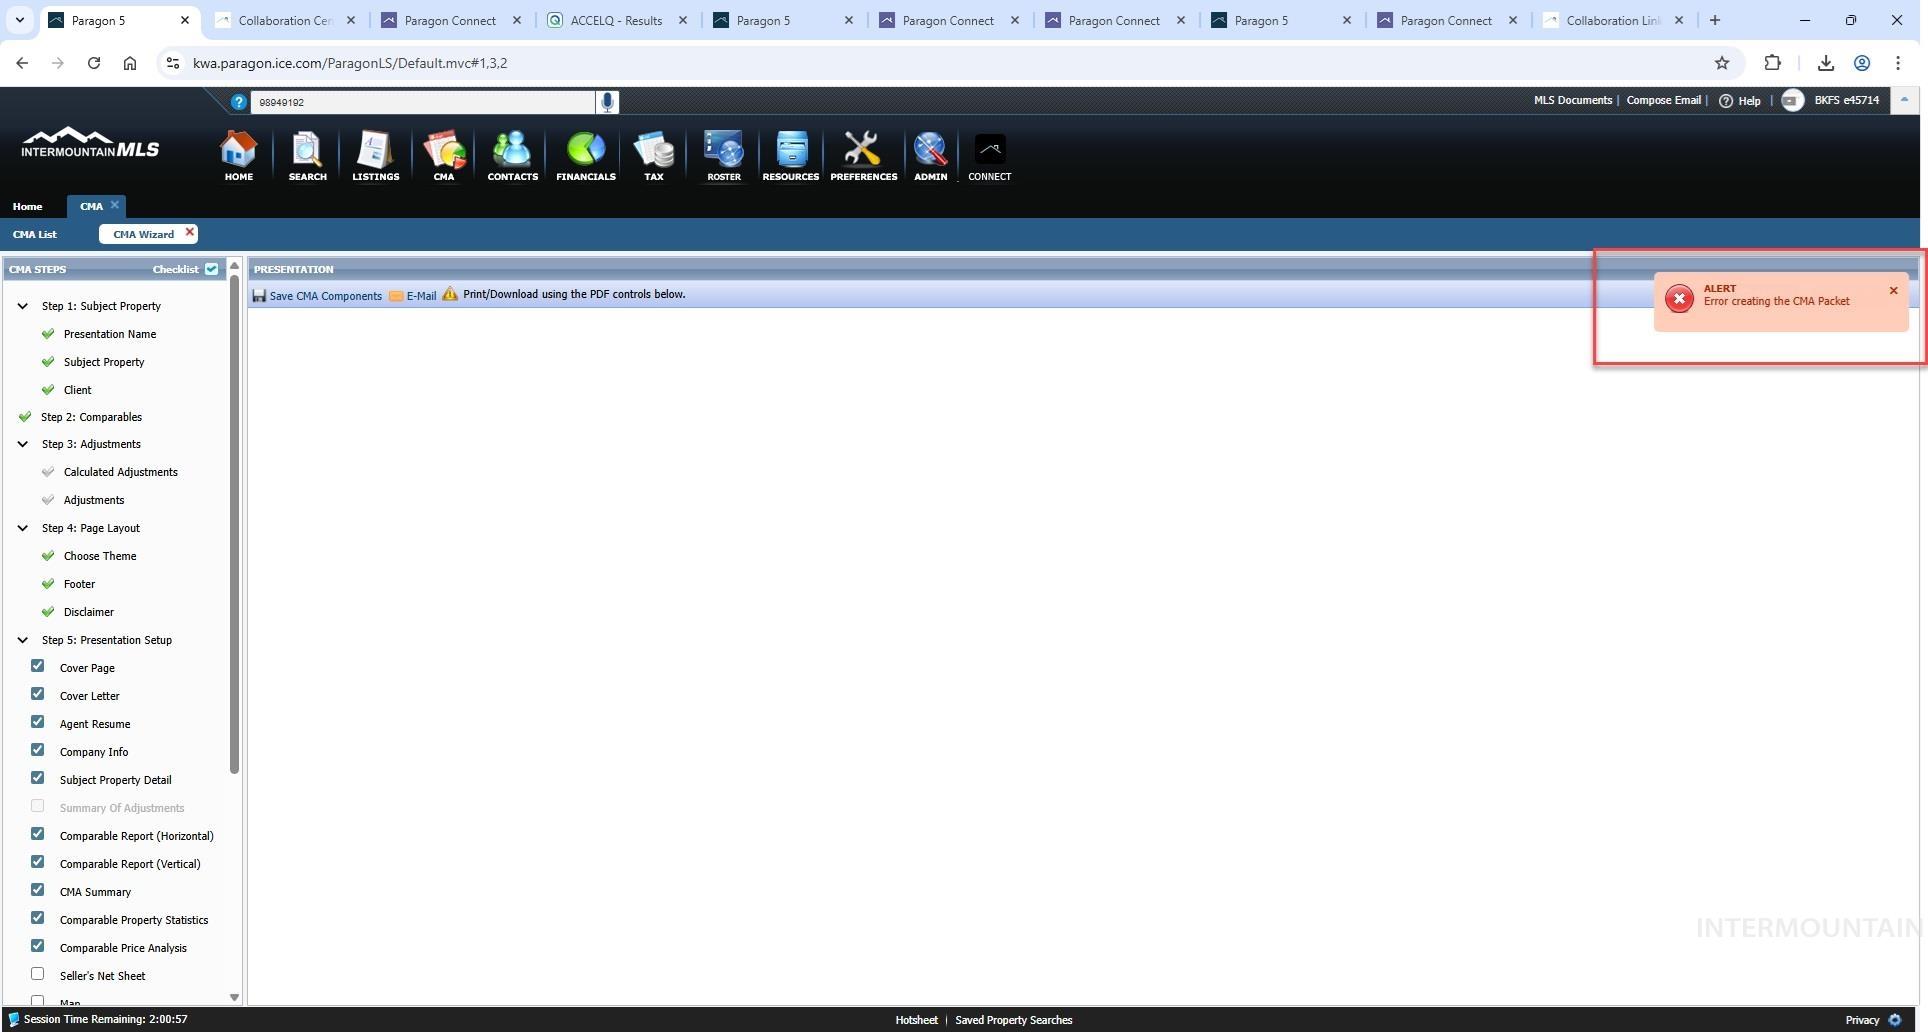Collapse Step 5: Presentation Setup
Image resolution: width=1928 pixels, height=1032 pixels.
23,640
